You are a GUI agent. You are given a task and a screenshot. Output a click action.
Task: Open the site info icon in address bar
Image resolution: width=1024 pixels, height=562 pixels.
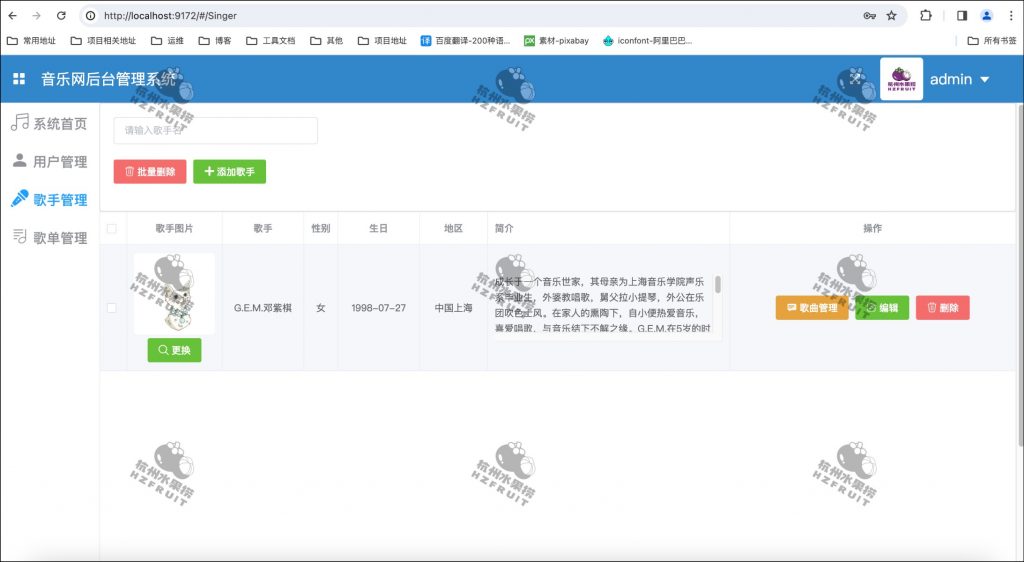(x=91, y=16)
